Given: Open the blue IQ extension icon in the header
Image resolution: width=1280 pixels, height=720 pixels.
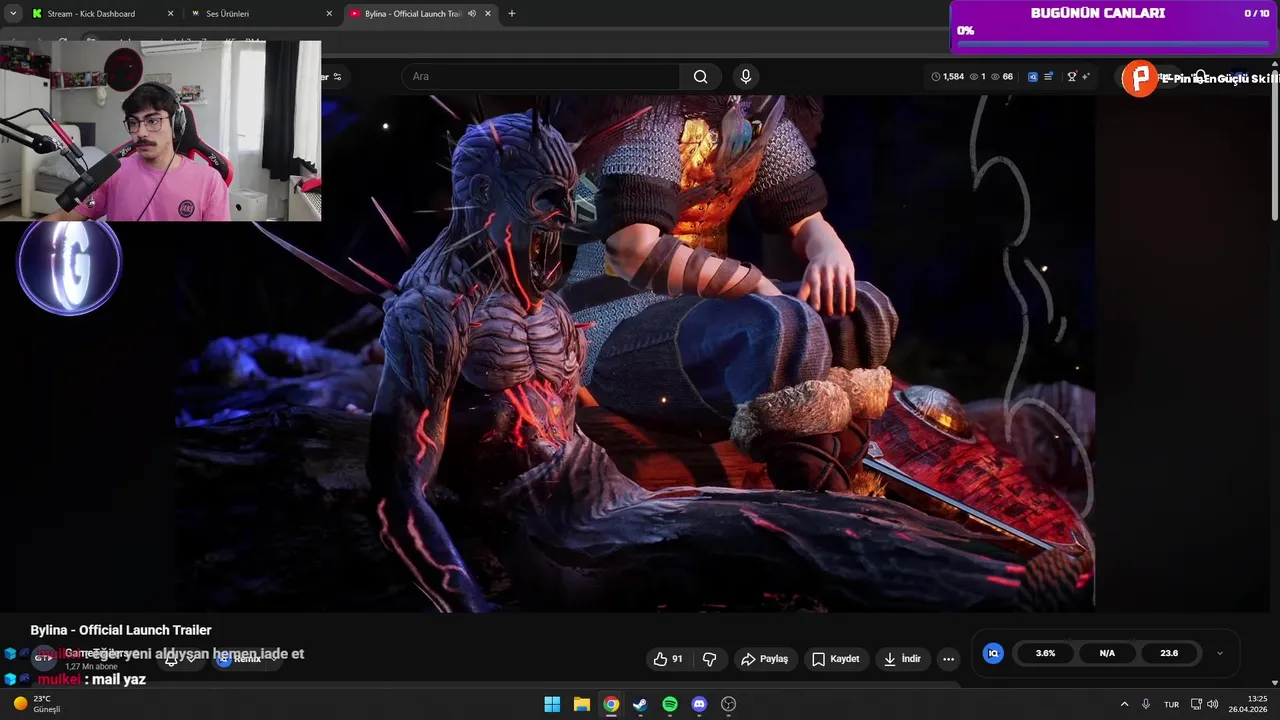Looking at the screenshot, I should [x=1033, y=77].
